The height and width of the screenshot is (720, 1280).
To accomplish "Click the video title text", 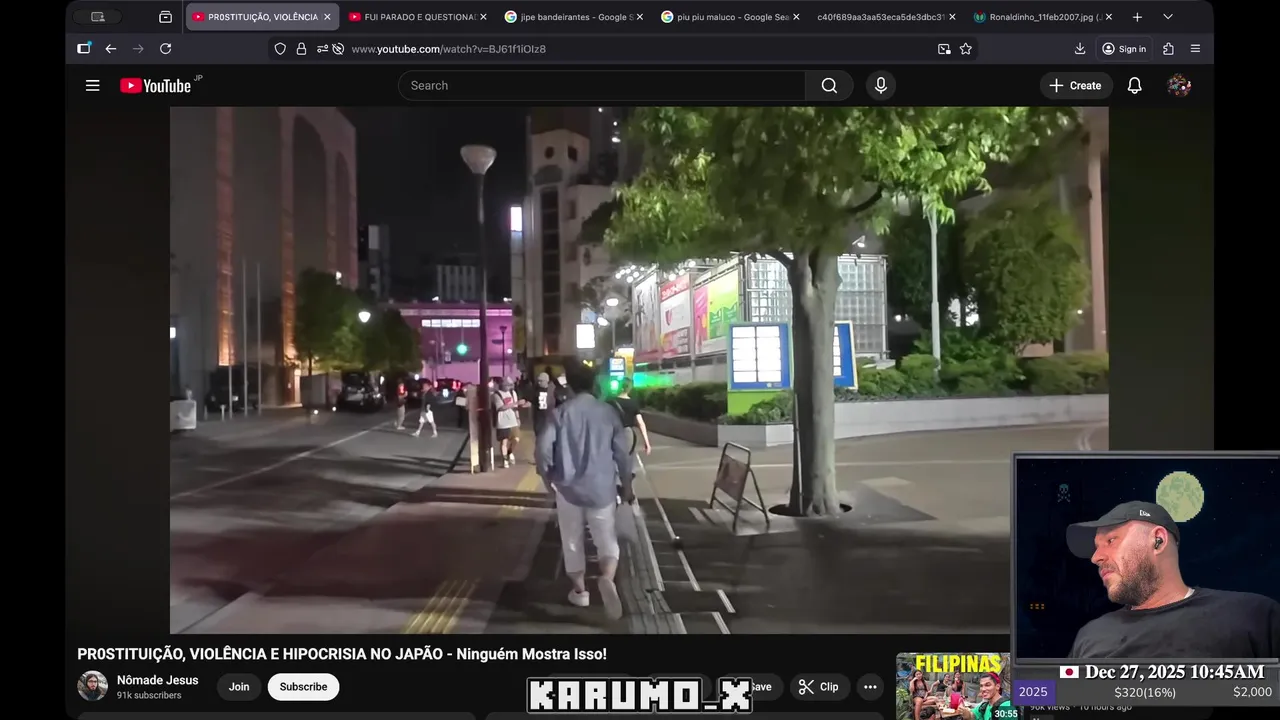I will pos(342,654).
